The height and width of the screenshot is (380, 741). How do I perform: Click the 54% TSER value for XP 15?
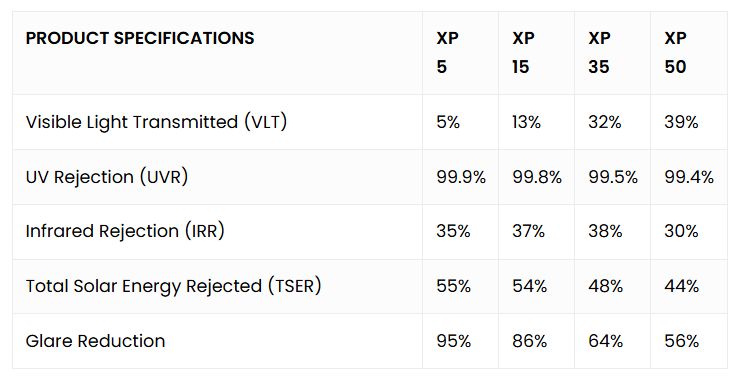tap(529, 286)
